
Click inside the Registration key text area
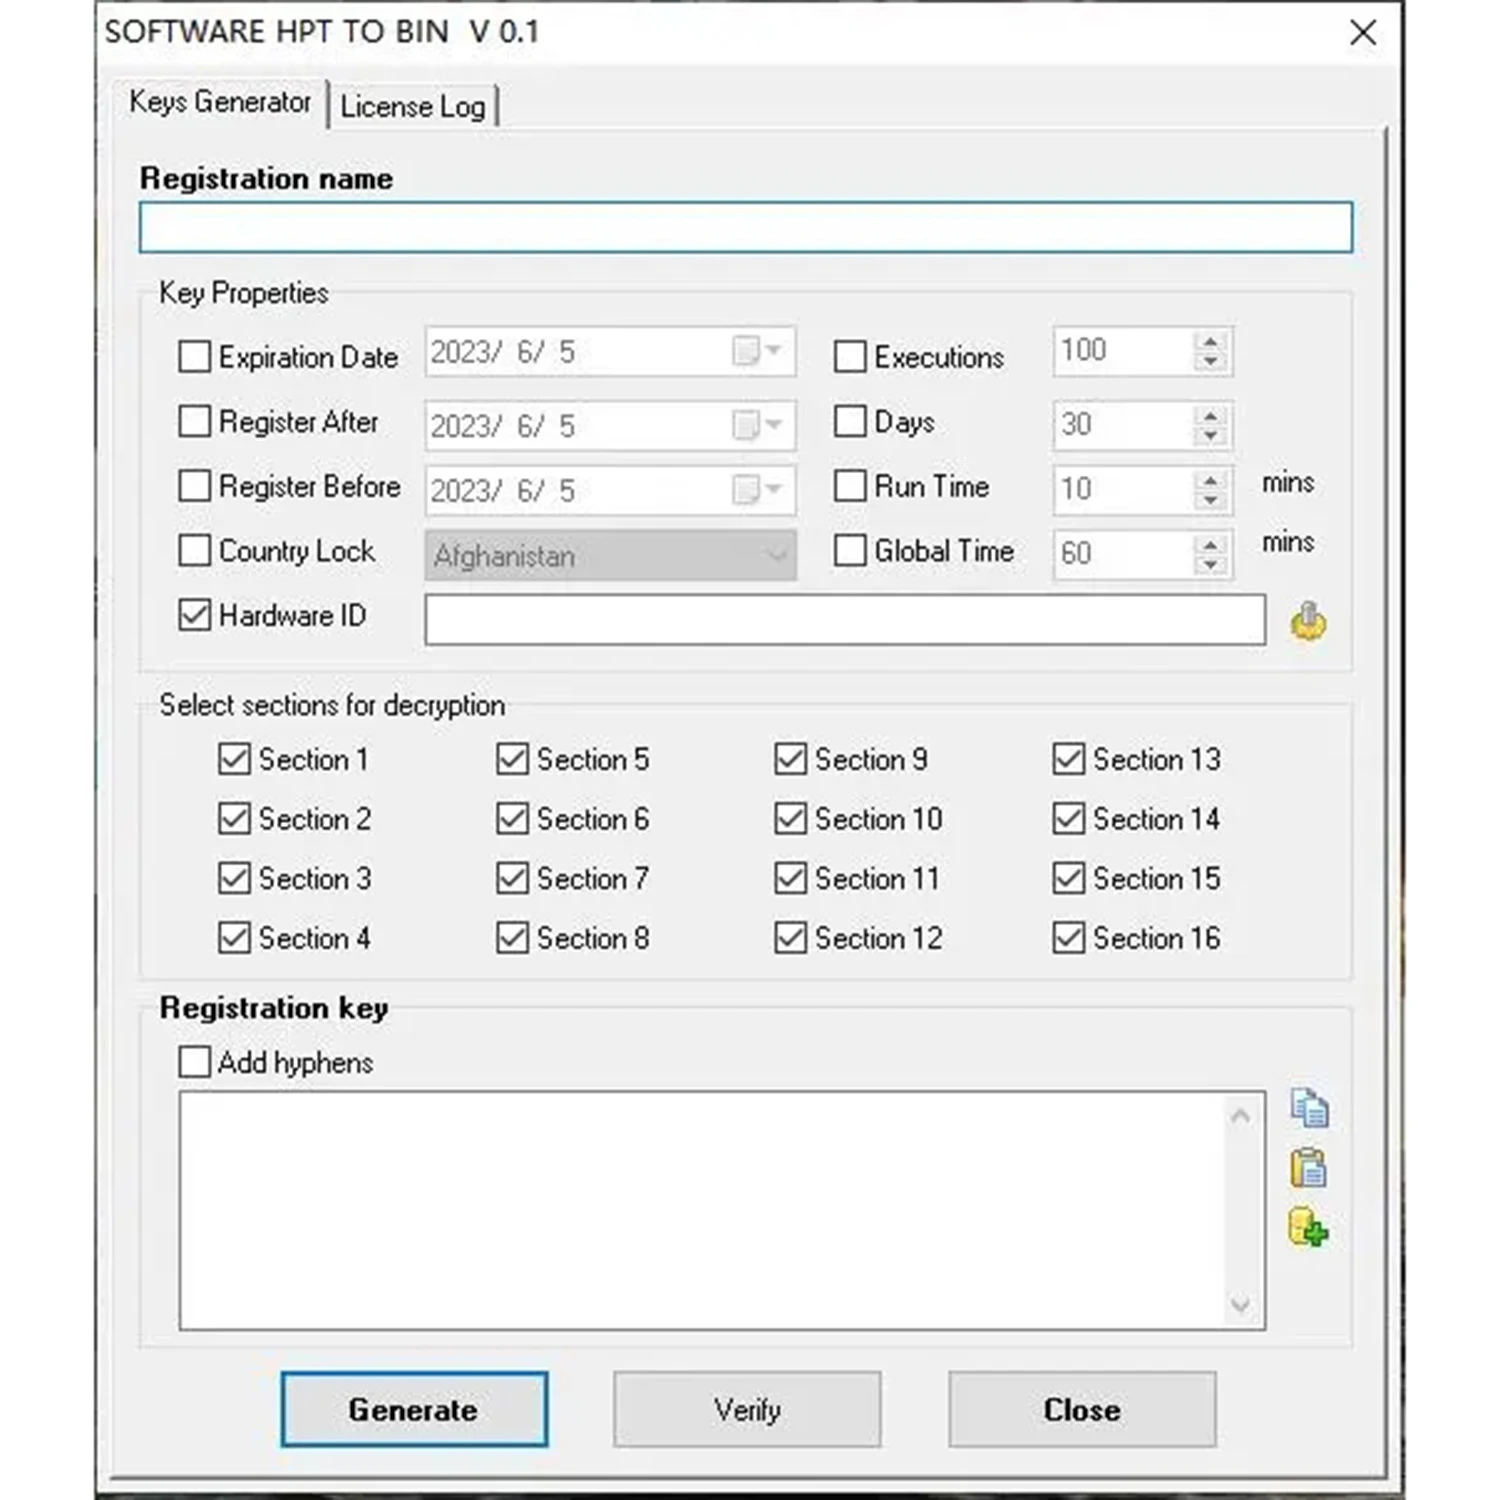[702, 1210]
